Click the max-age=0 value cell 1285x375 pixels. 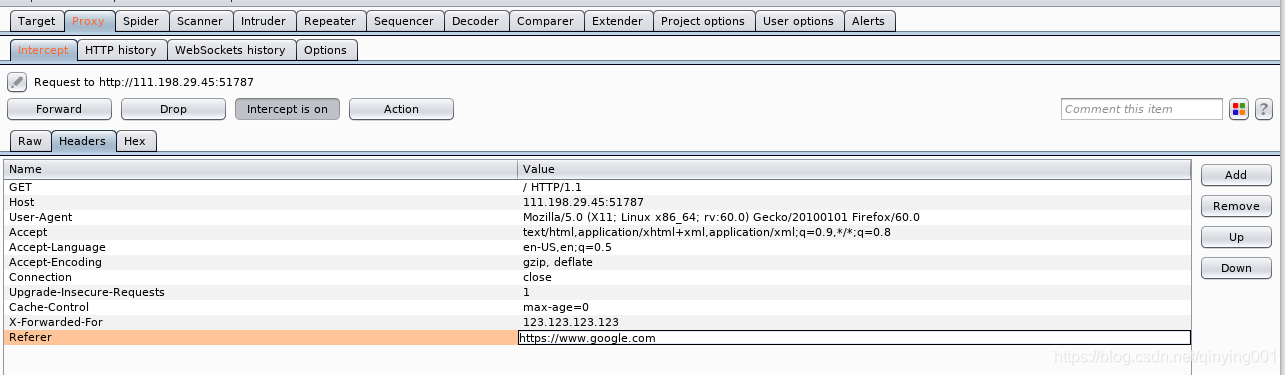click(556, 307)
